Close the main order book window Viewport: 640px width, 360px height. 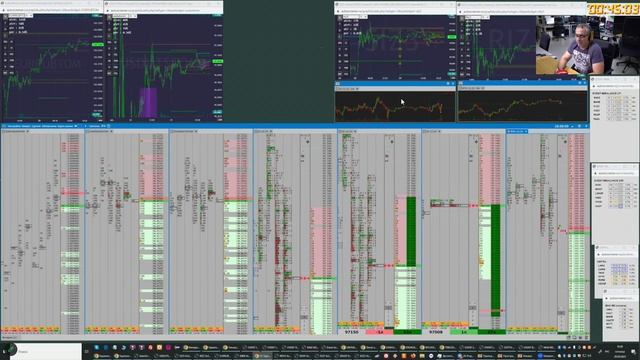tap(586, 126)
